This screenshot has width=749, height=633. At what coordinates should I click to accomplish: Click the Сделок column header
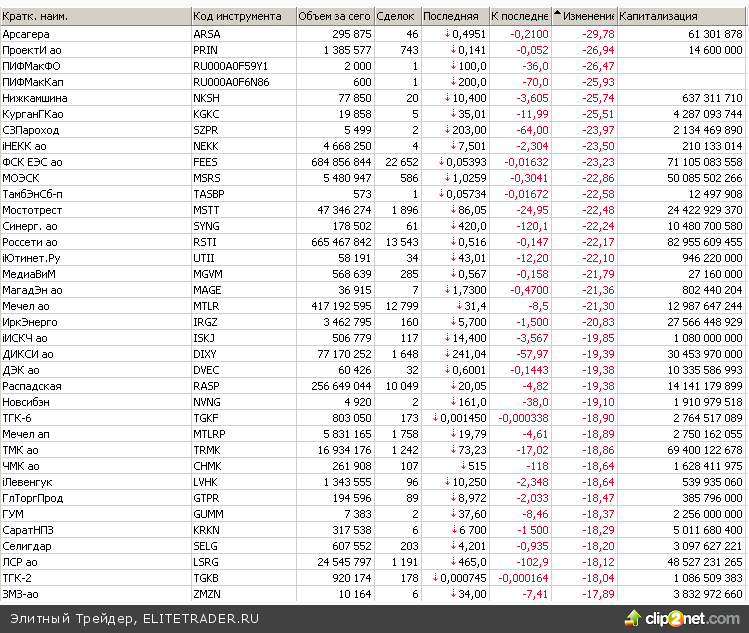click(x=398, y=16)
